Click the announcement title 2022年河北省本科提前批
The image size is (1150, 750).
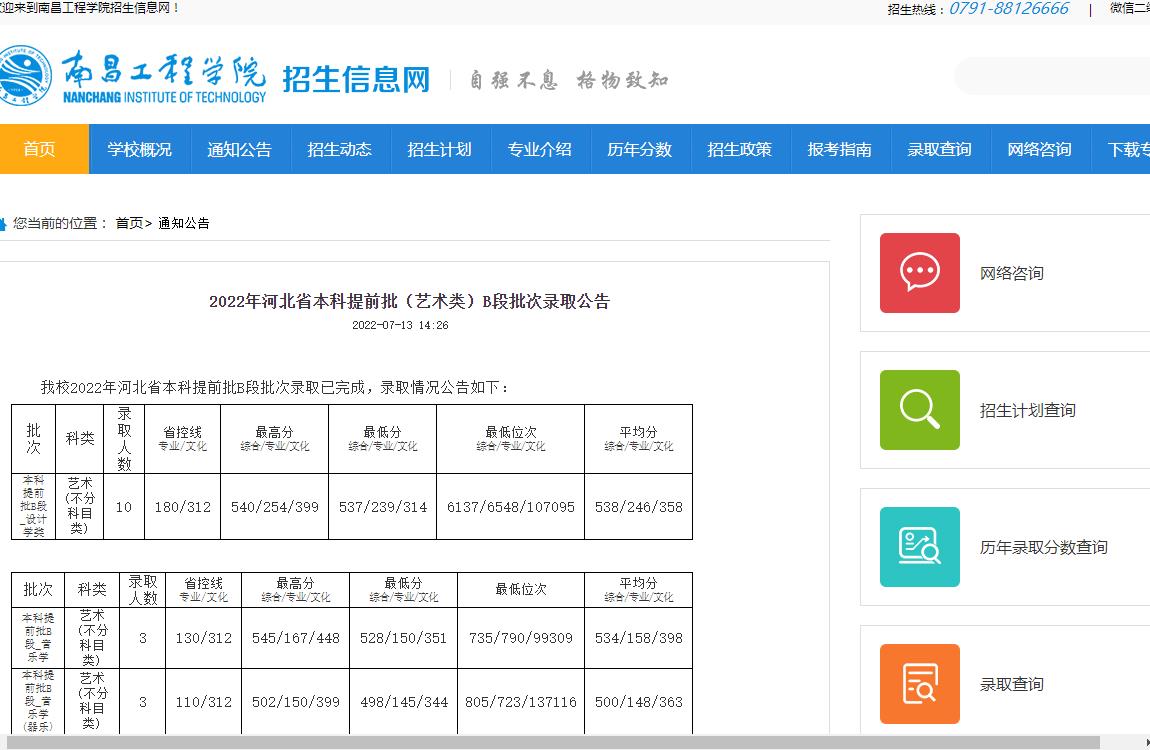pyautogui.click(x=409, y=301)
